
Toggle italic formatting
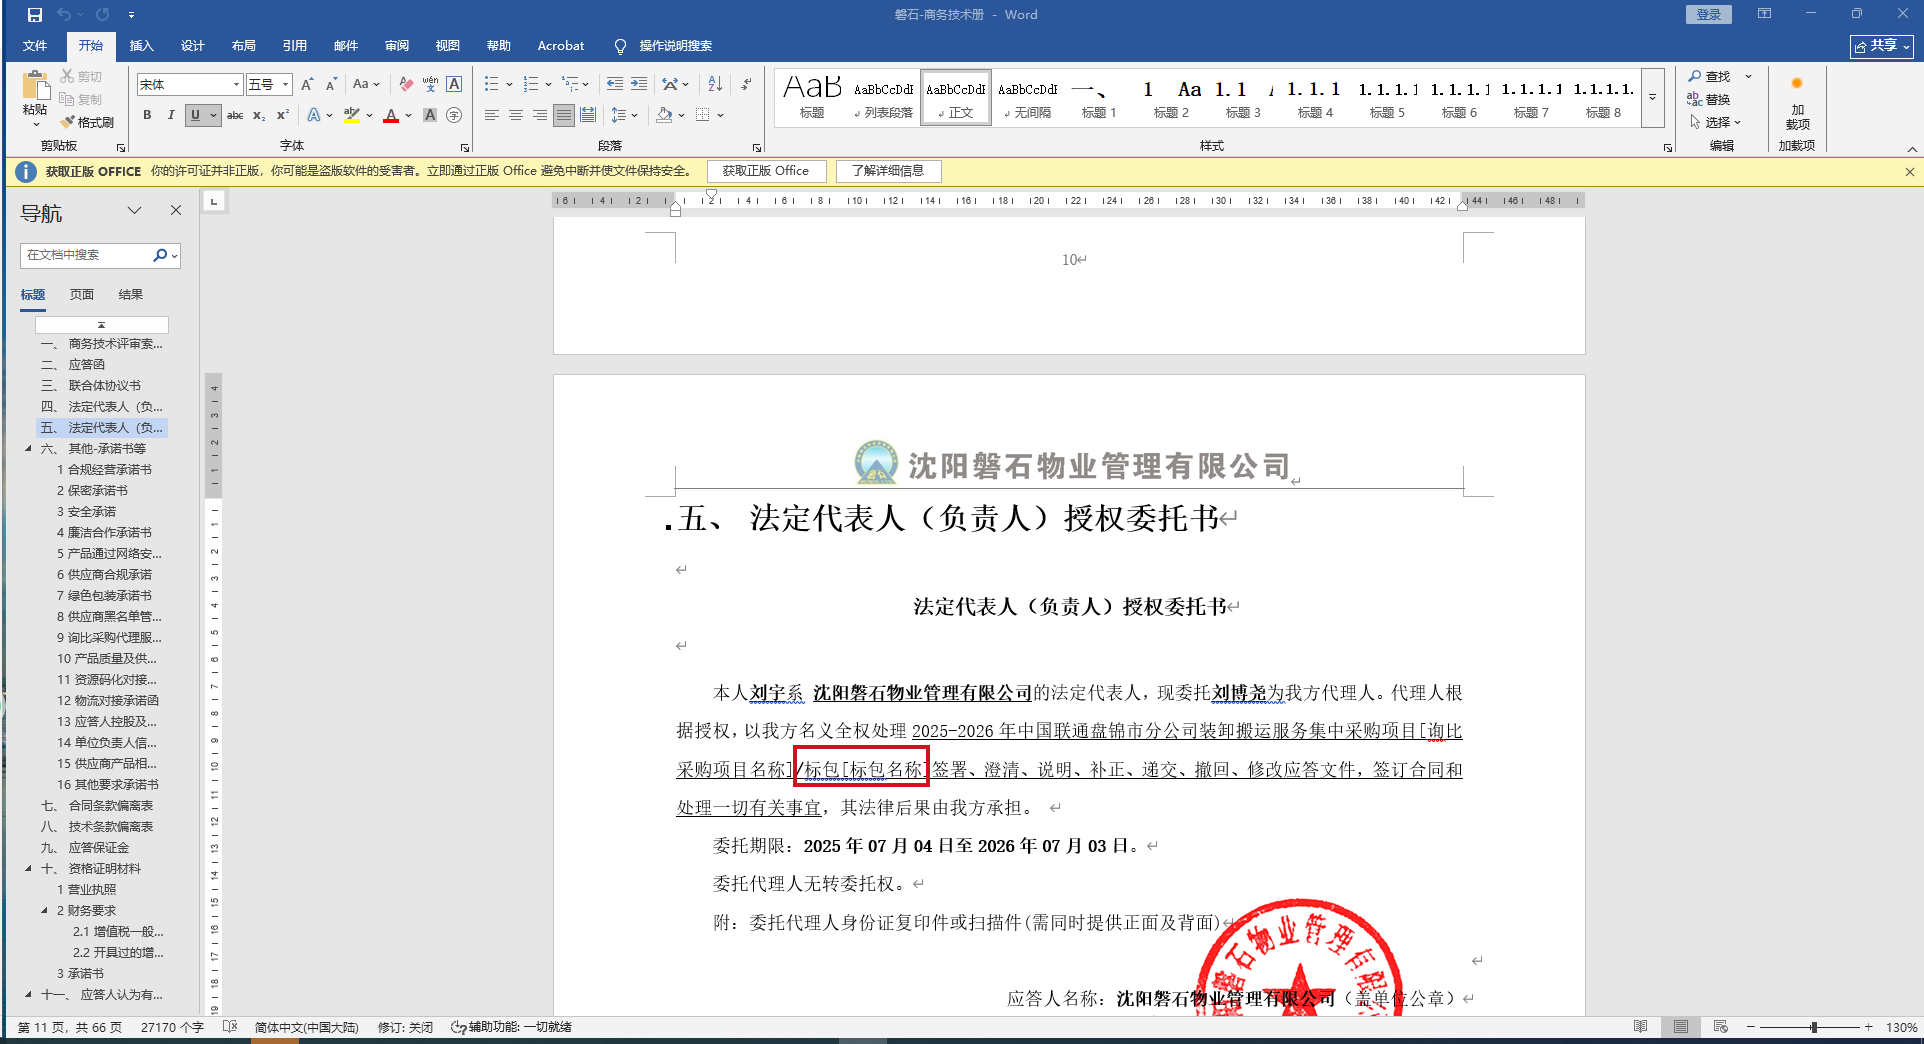(x=171, y=115)
